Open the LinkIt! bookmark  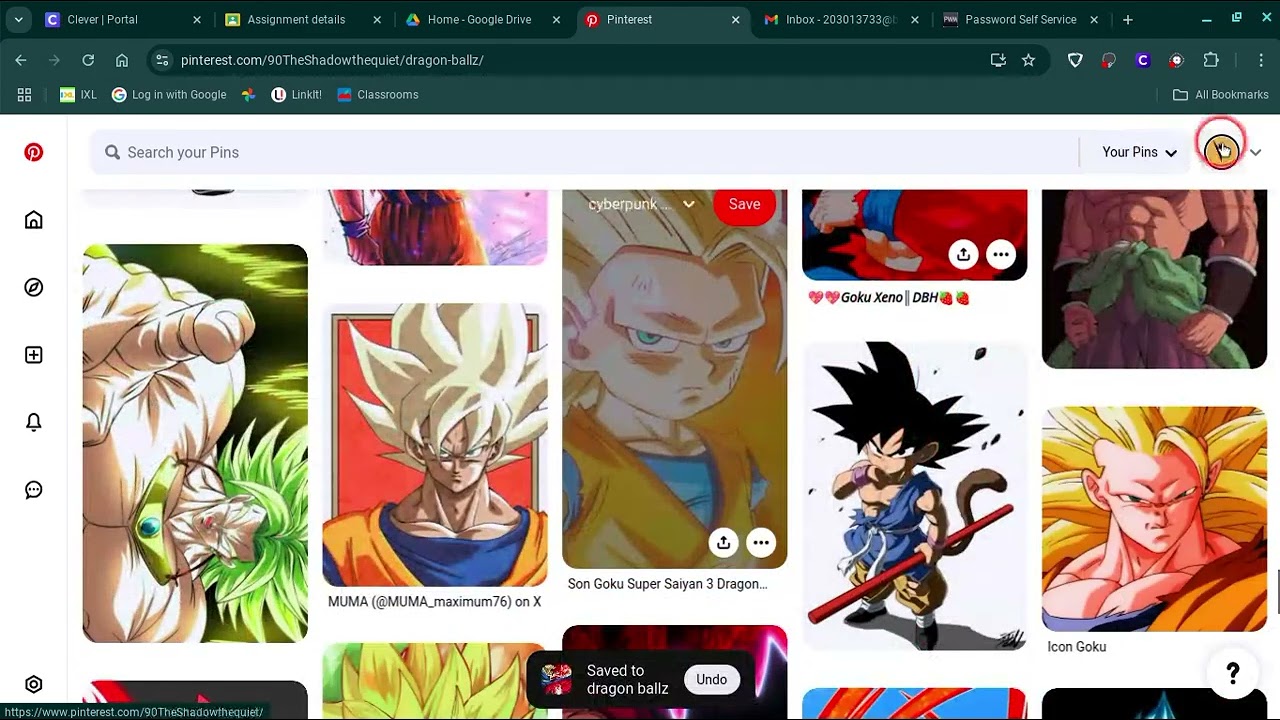click(296, 95)
